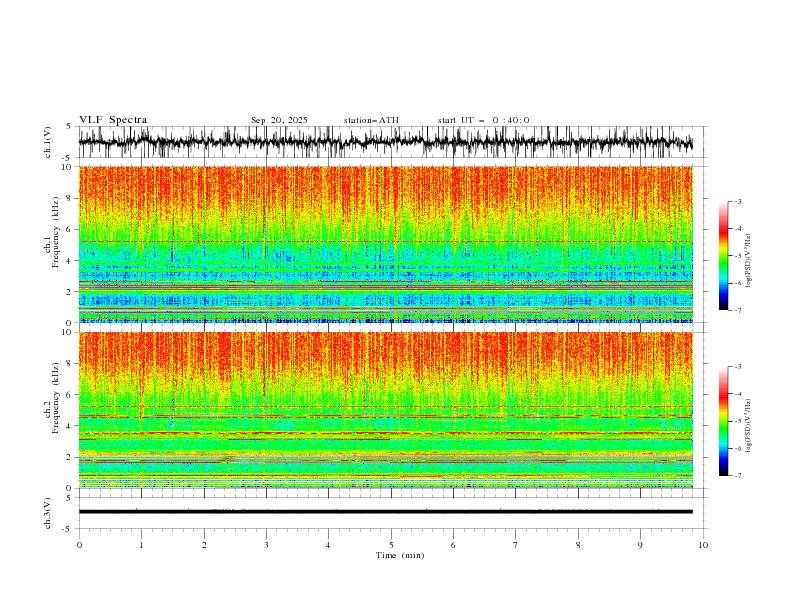The image size is (792, 612).
Task: Click the 2 tick label on Time axis
Action: click(x=204, y=545)
